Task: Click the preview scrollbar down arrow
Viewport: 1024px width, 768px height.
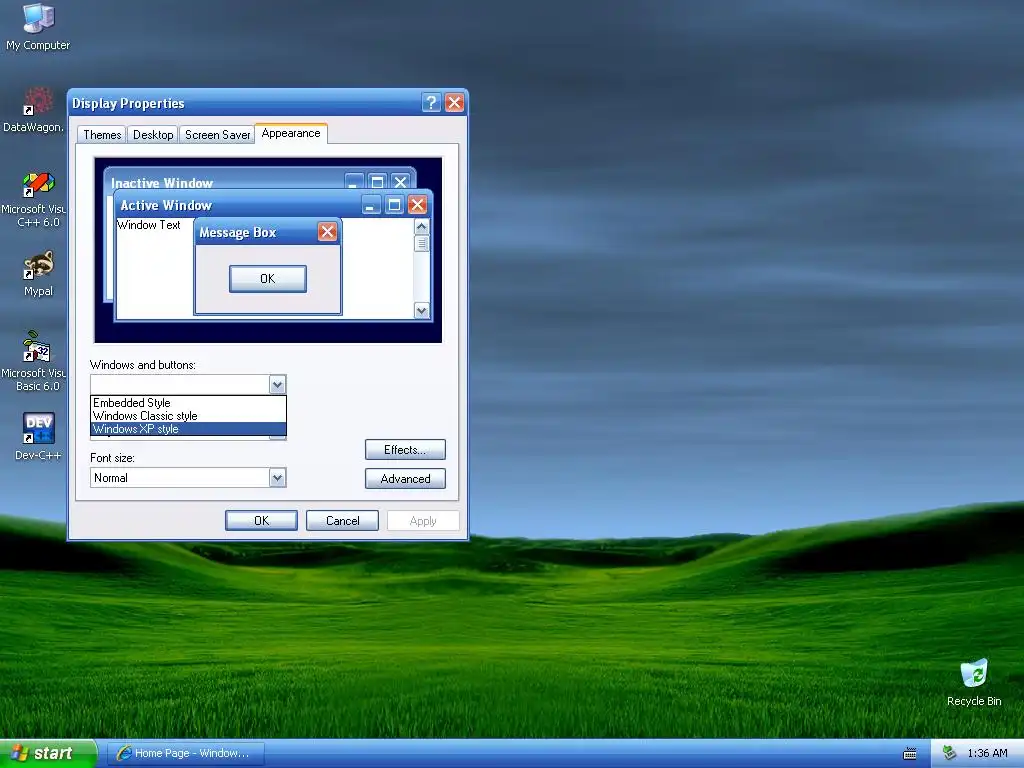Action: click(422, 310)
